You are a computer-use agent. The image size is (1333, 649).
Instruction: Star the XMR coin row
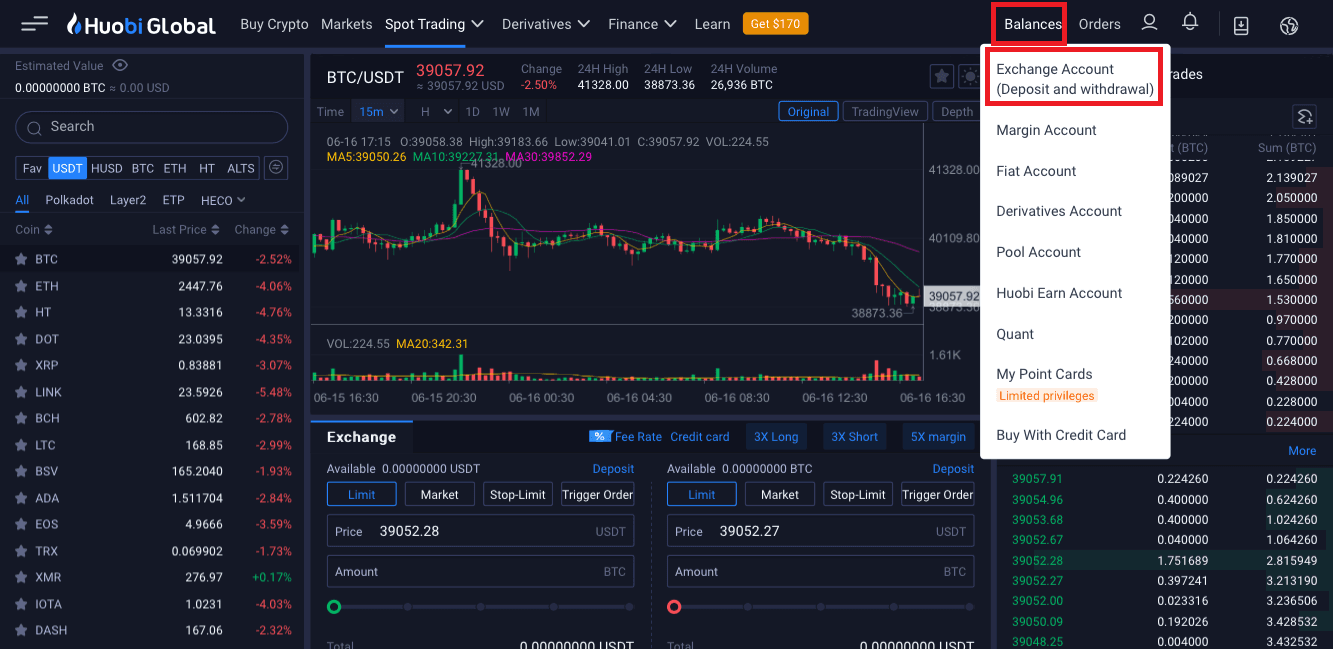coord(21,577)
